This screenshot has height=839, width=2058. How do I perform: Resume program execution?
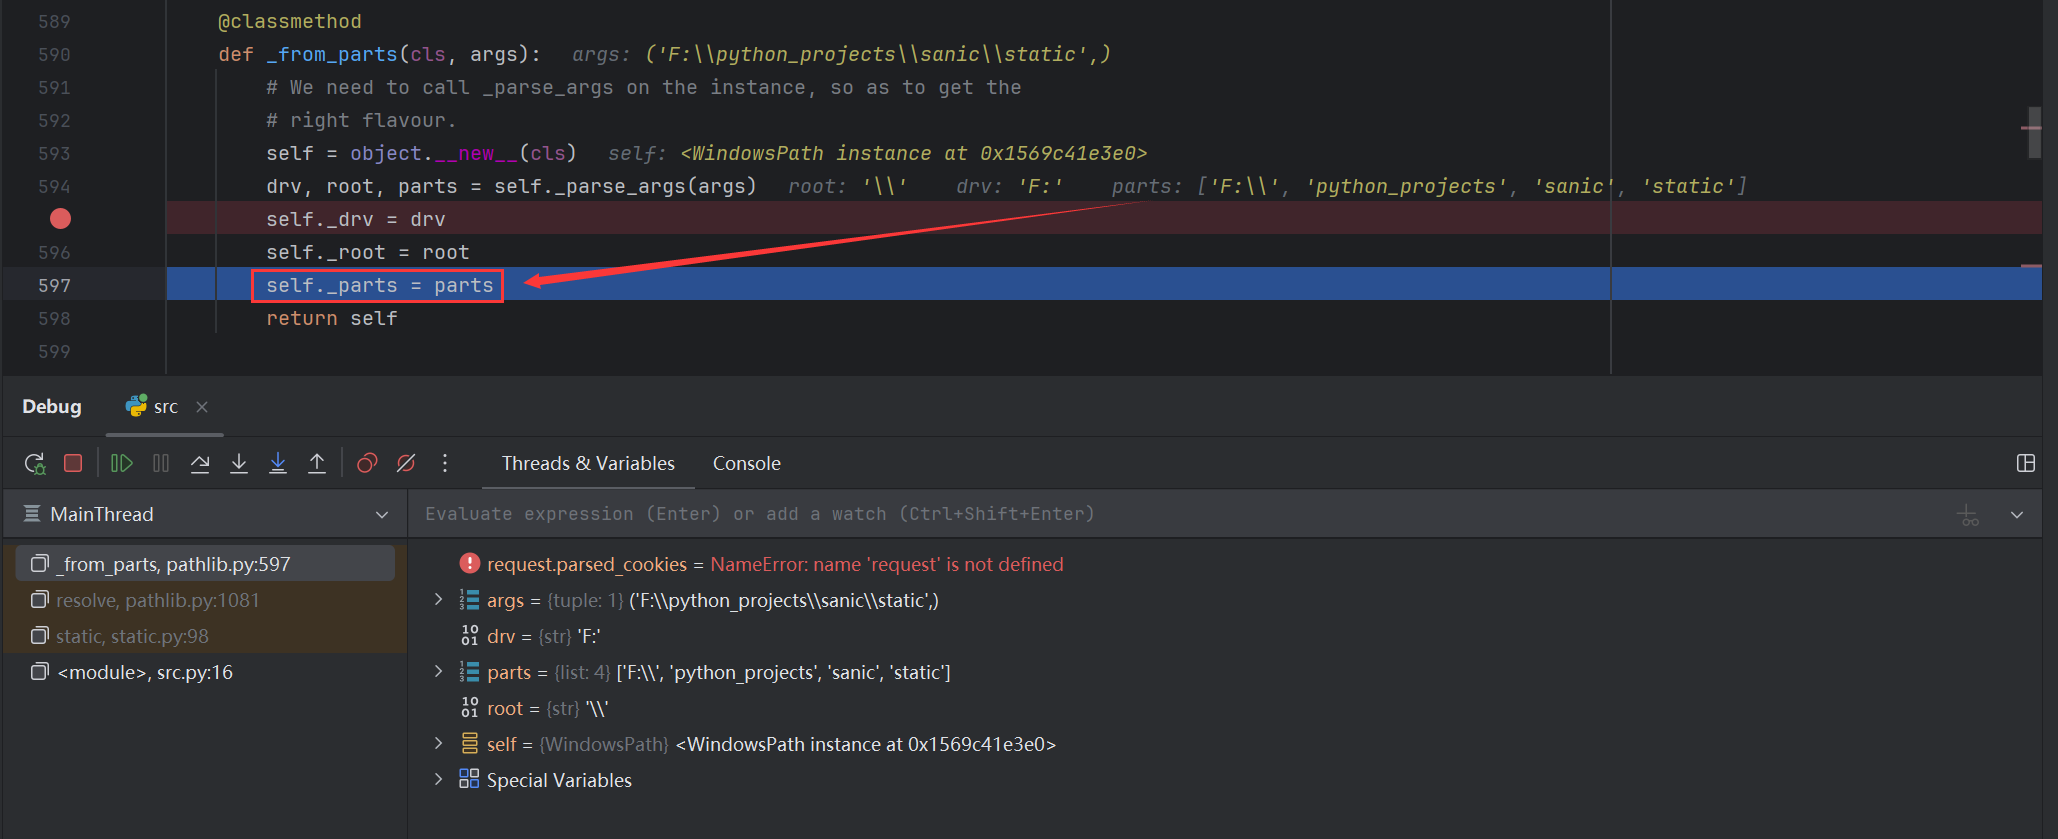[121, 463]
